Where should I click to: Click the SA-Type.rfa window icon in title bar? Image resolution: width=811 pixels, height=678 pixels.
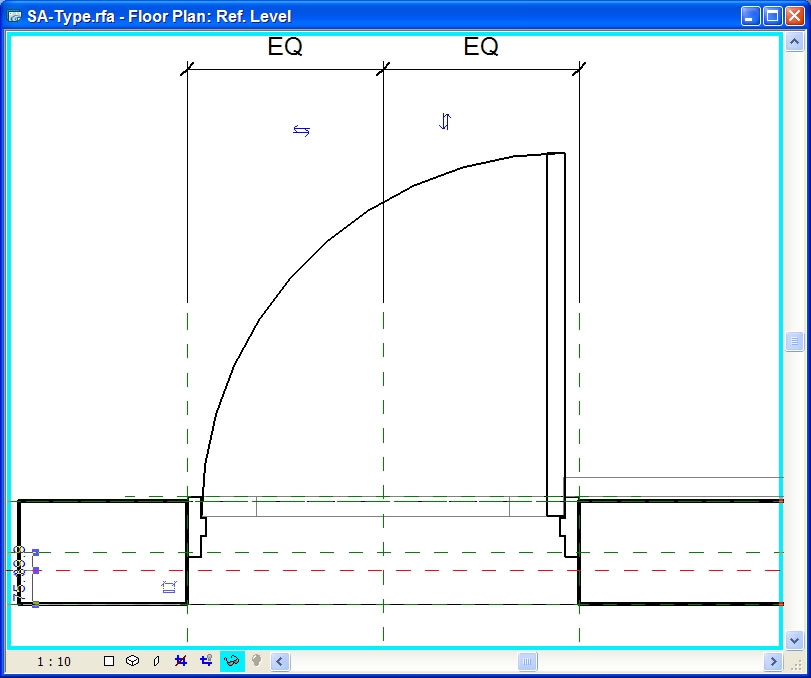(14, 16)
